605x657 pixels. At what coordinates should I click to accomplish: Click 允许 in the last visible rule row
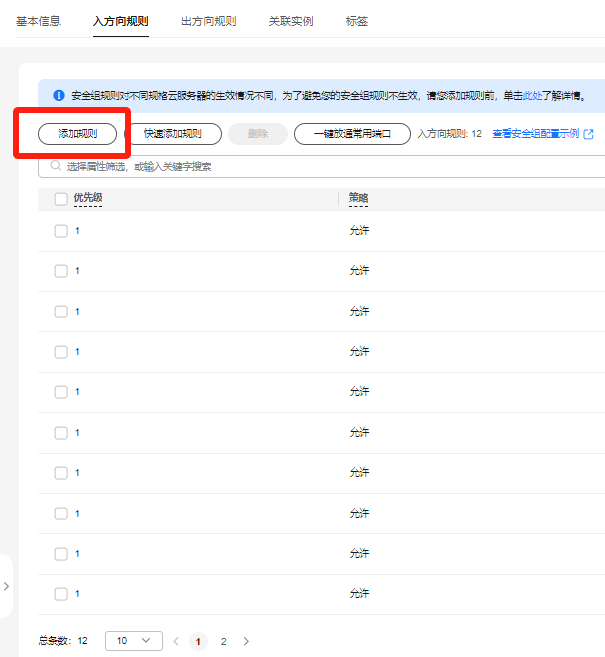pos(359,593)
